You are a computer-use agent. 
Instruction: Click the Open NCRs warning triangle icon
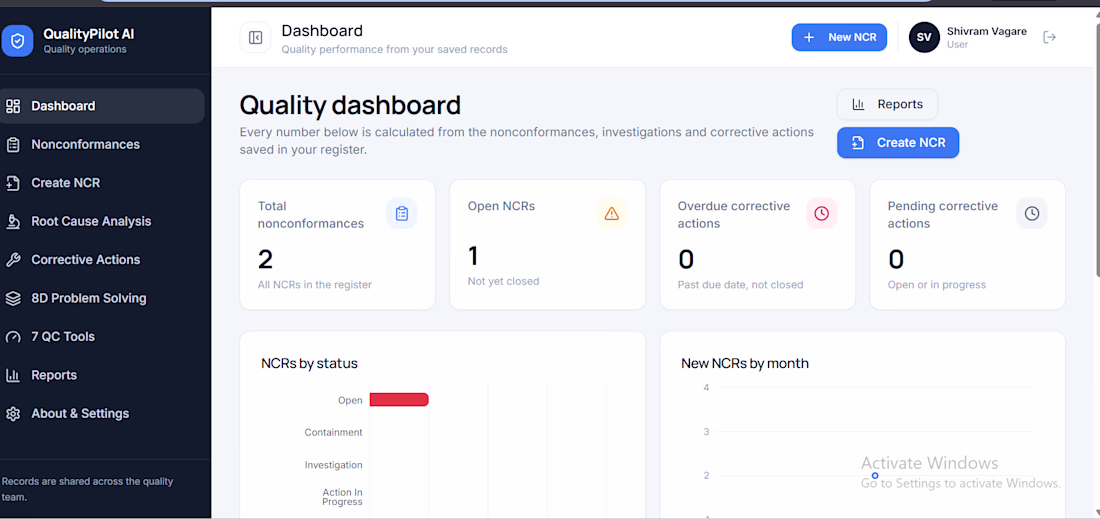[612, 213]
